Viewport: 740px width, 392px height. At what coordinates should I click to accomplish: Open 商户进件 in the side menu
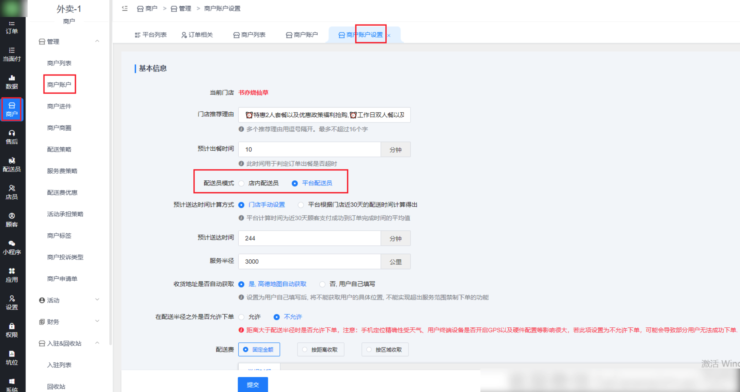(x=59, y=107)
